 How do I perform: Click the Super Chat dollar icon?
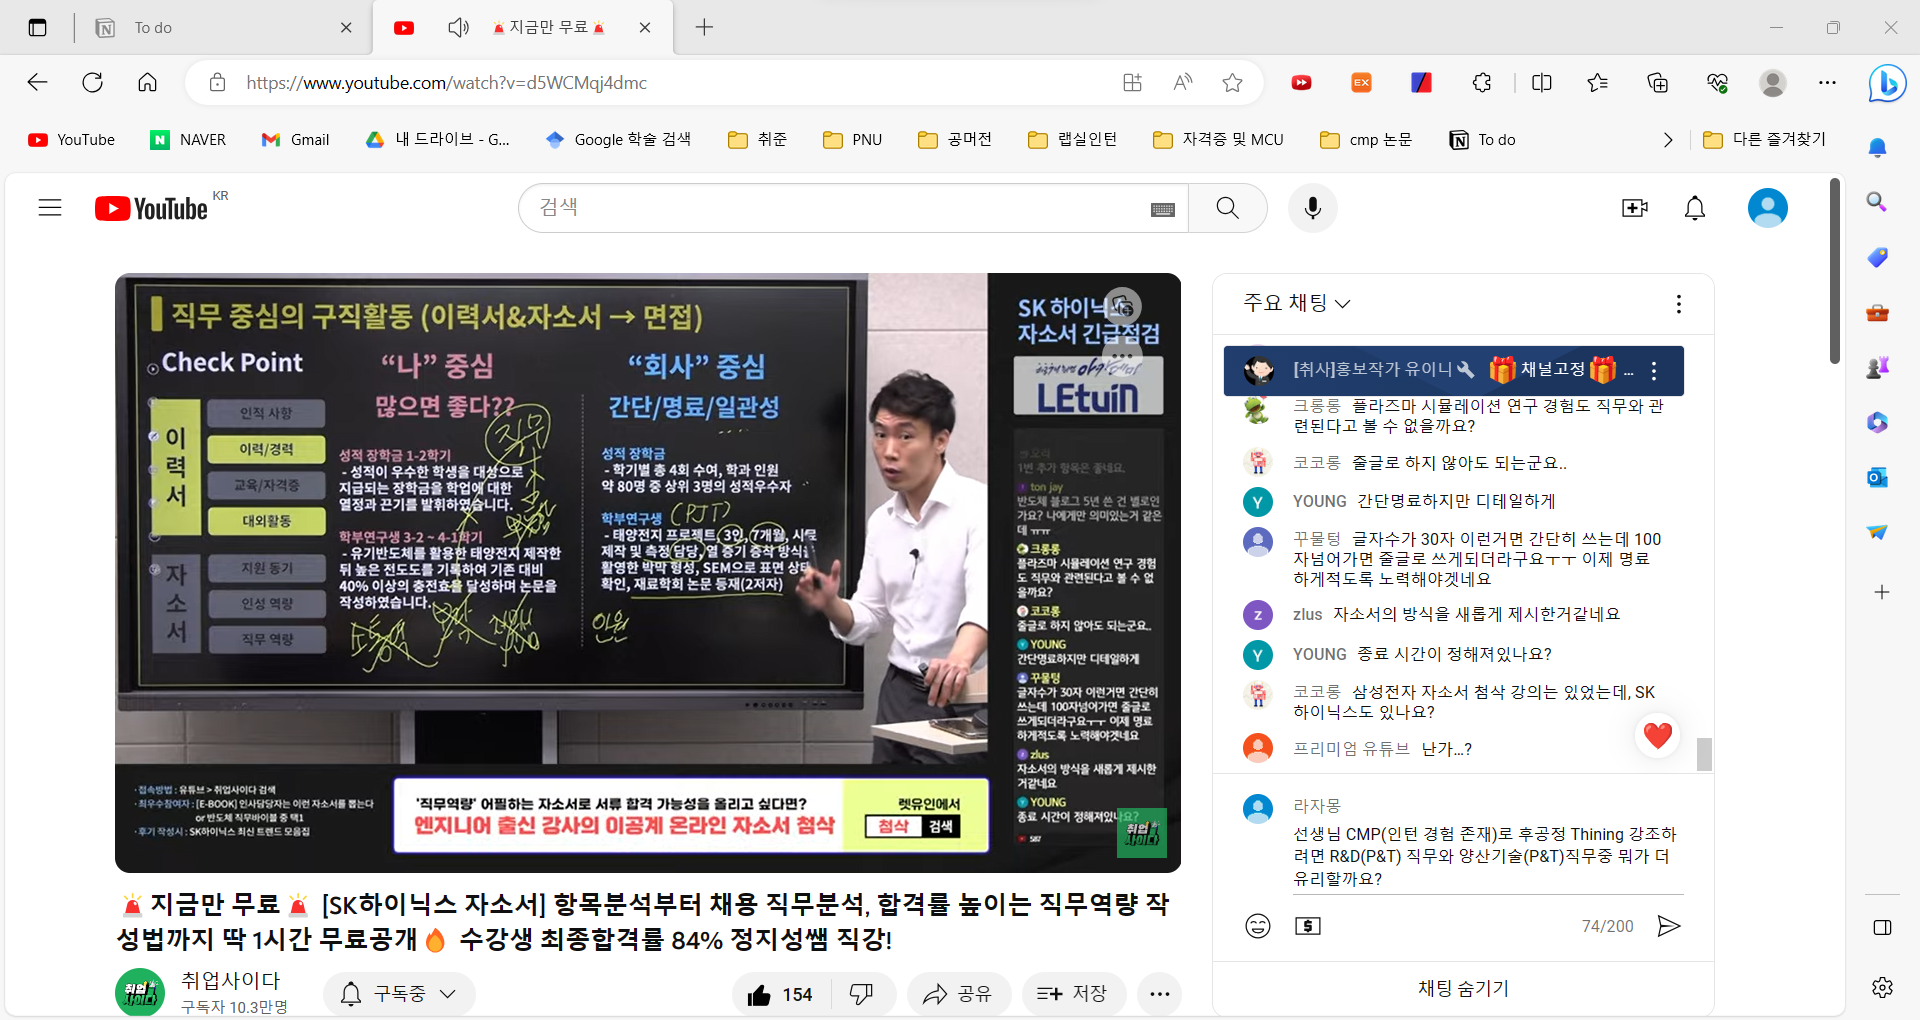pyautogui.click(x=1308, y=926)
